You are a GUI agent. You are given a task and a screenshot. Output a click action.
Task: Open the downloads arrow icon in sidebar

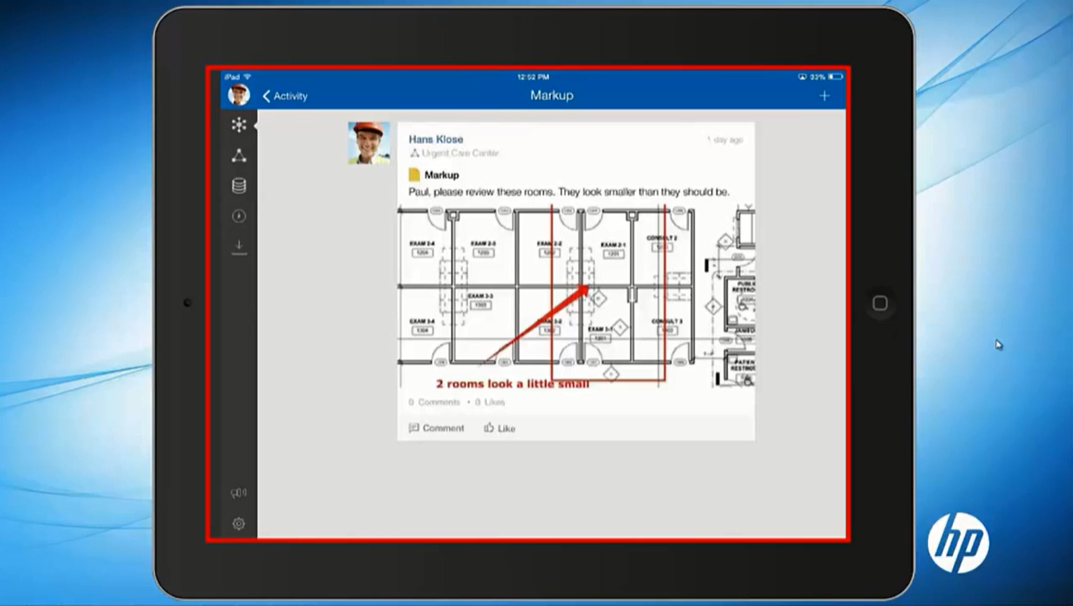239,246
